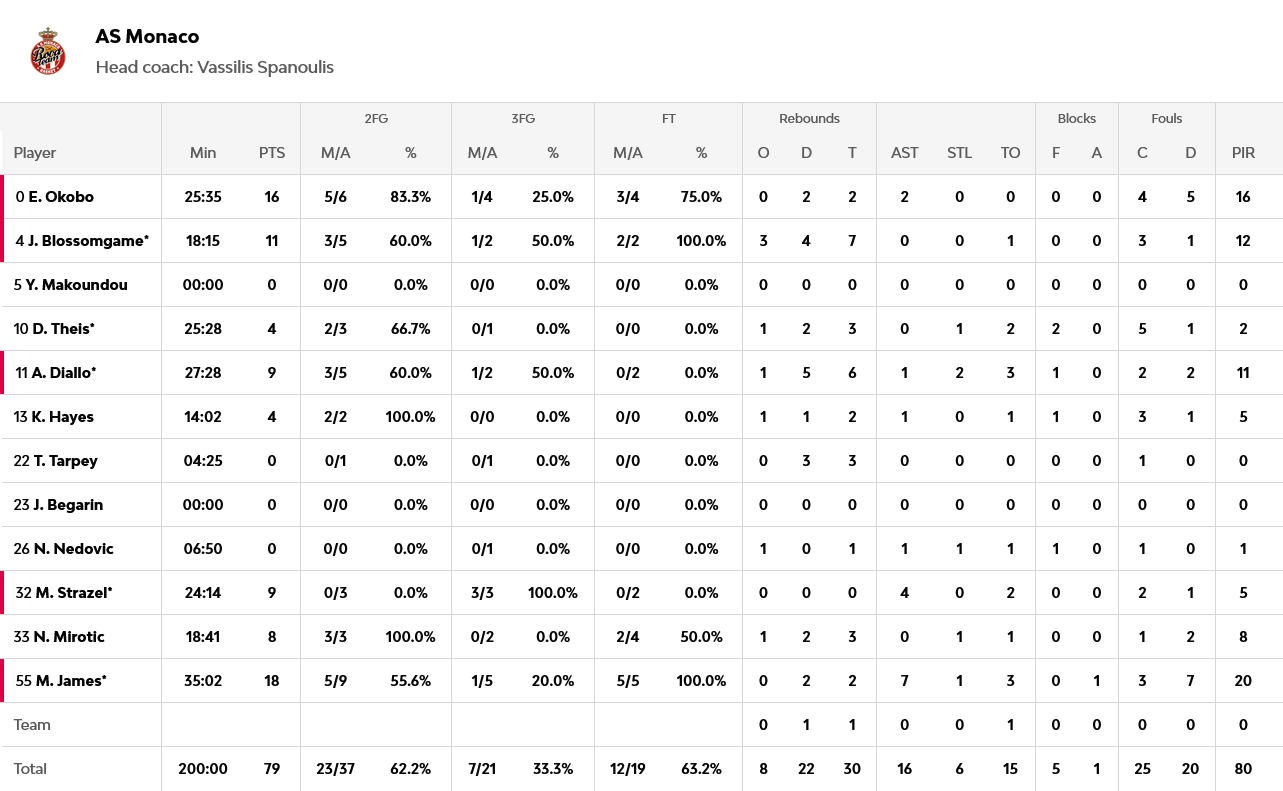Click A. Diallo's name

[63, 373]
